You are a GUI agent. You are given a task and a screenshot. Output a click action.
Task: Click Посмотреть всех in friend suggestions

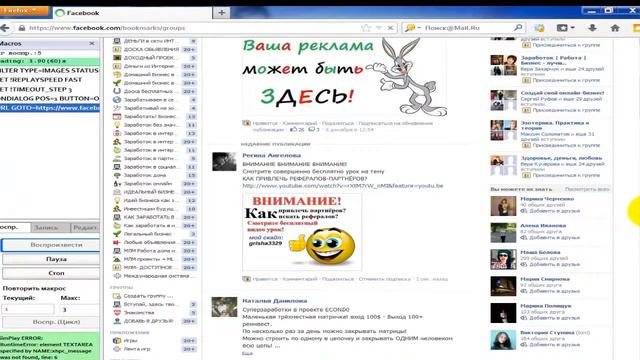pyautogui.click(x=587, y=189)
